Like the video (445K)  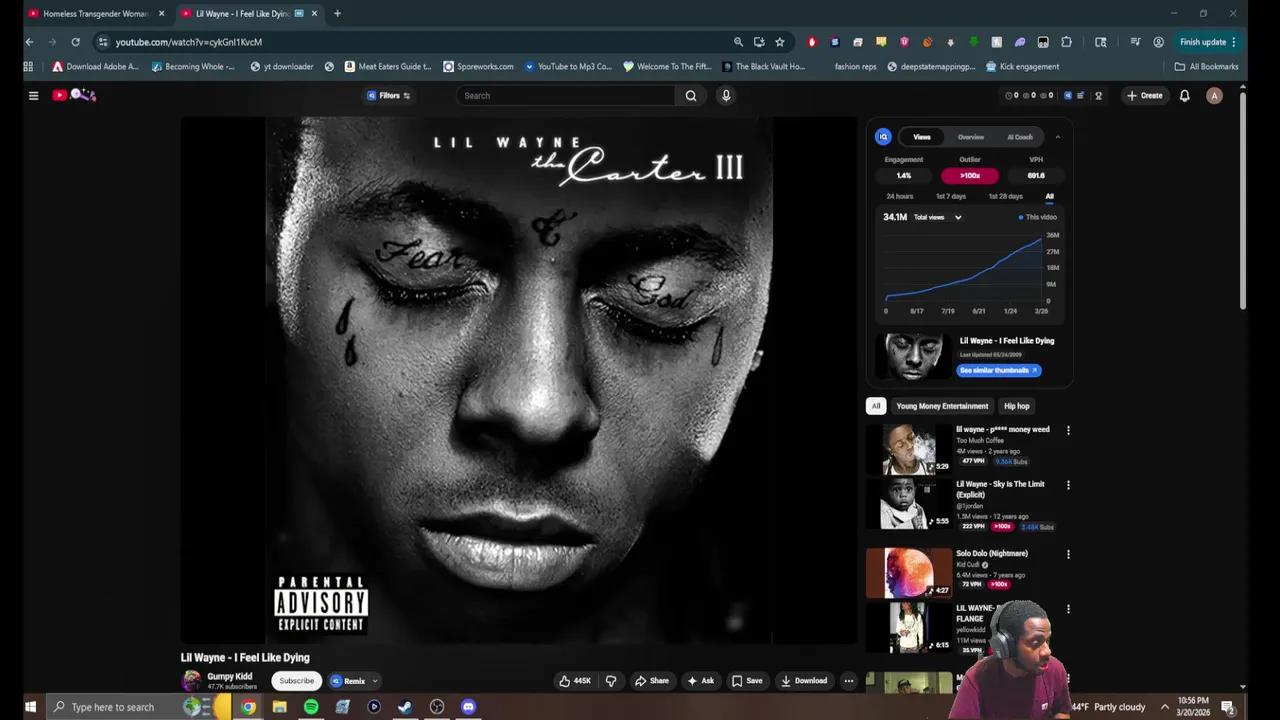575,681
